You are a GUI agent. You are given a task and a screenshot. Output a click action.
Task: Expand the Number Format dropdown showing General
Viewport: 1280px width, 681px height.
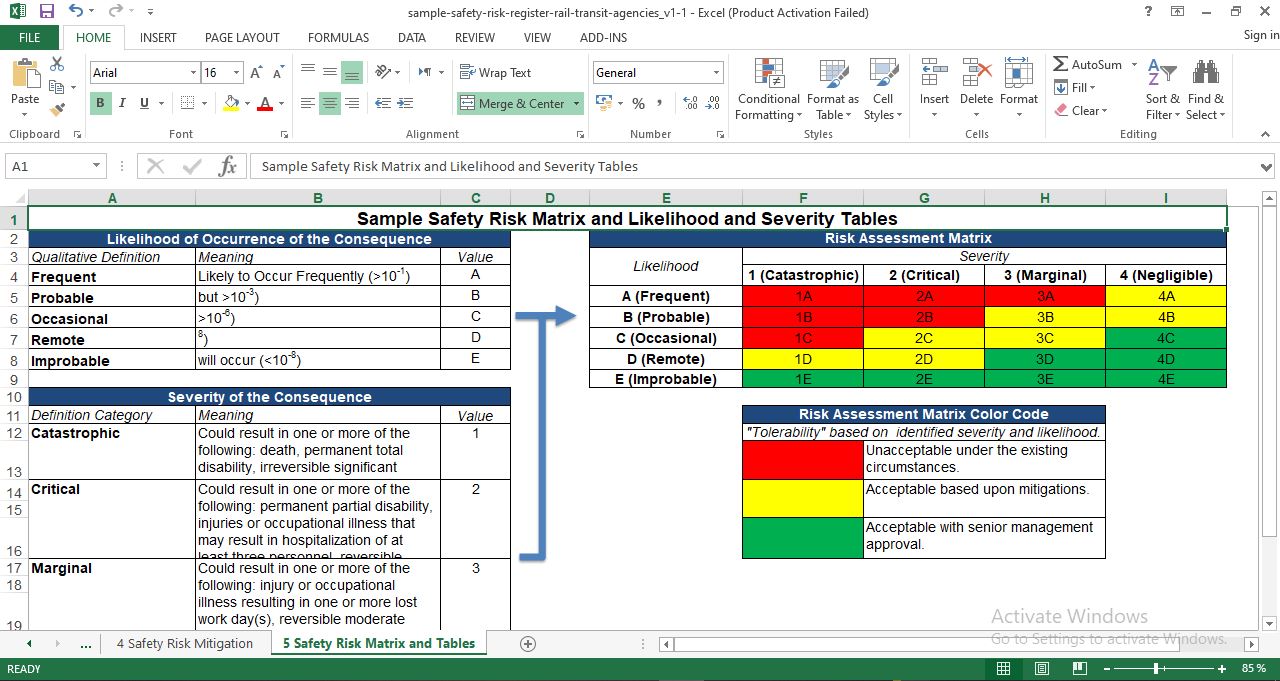[x=716, y=72]
